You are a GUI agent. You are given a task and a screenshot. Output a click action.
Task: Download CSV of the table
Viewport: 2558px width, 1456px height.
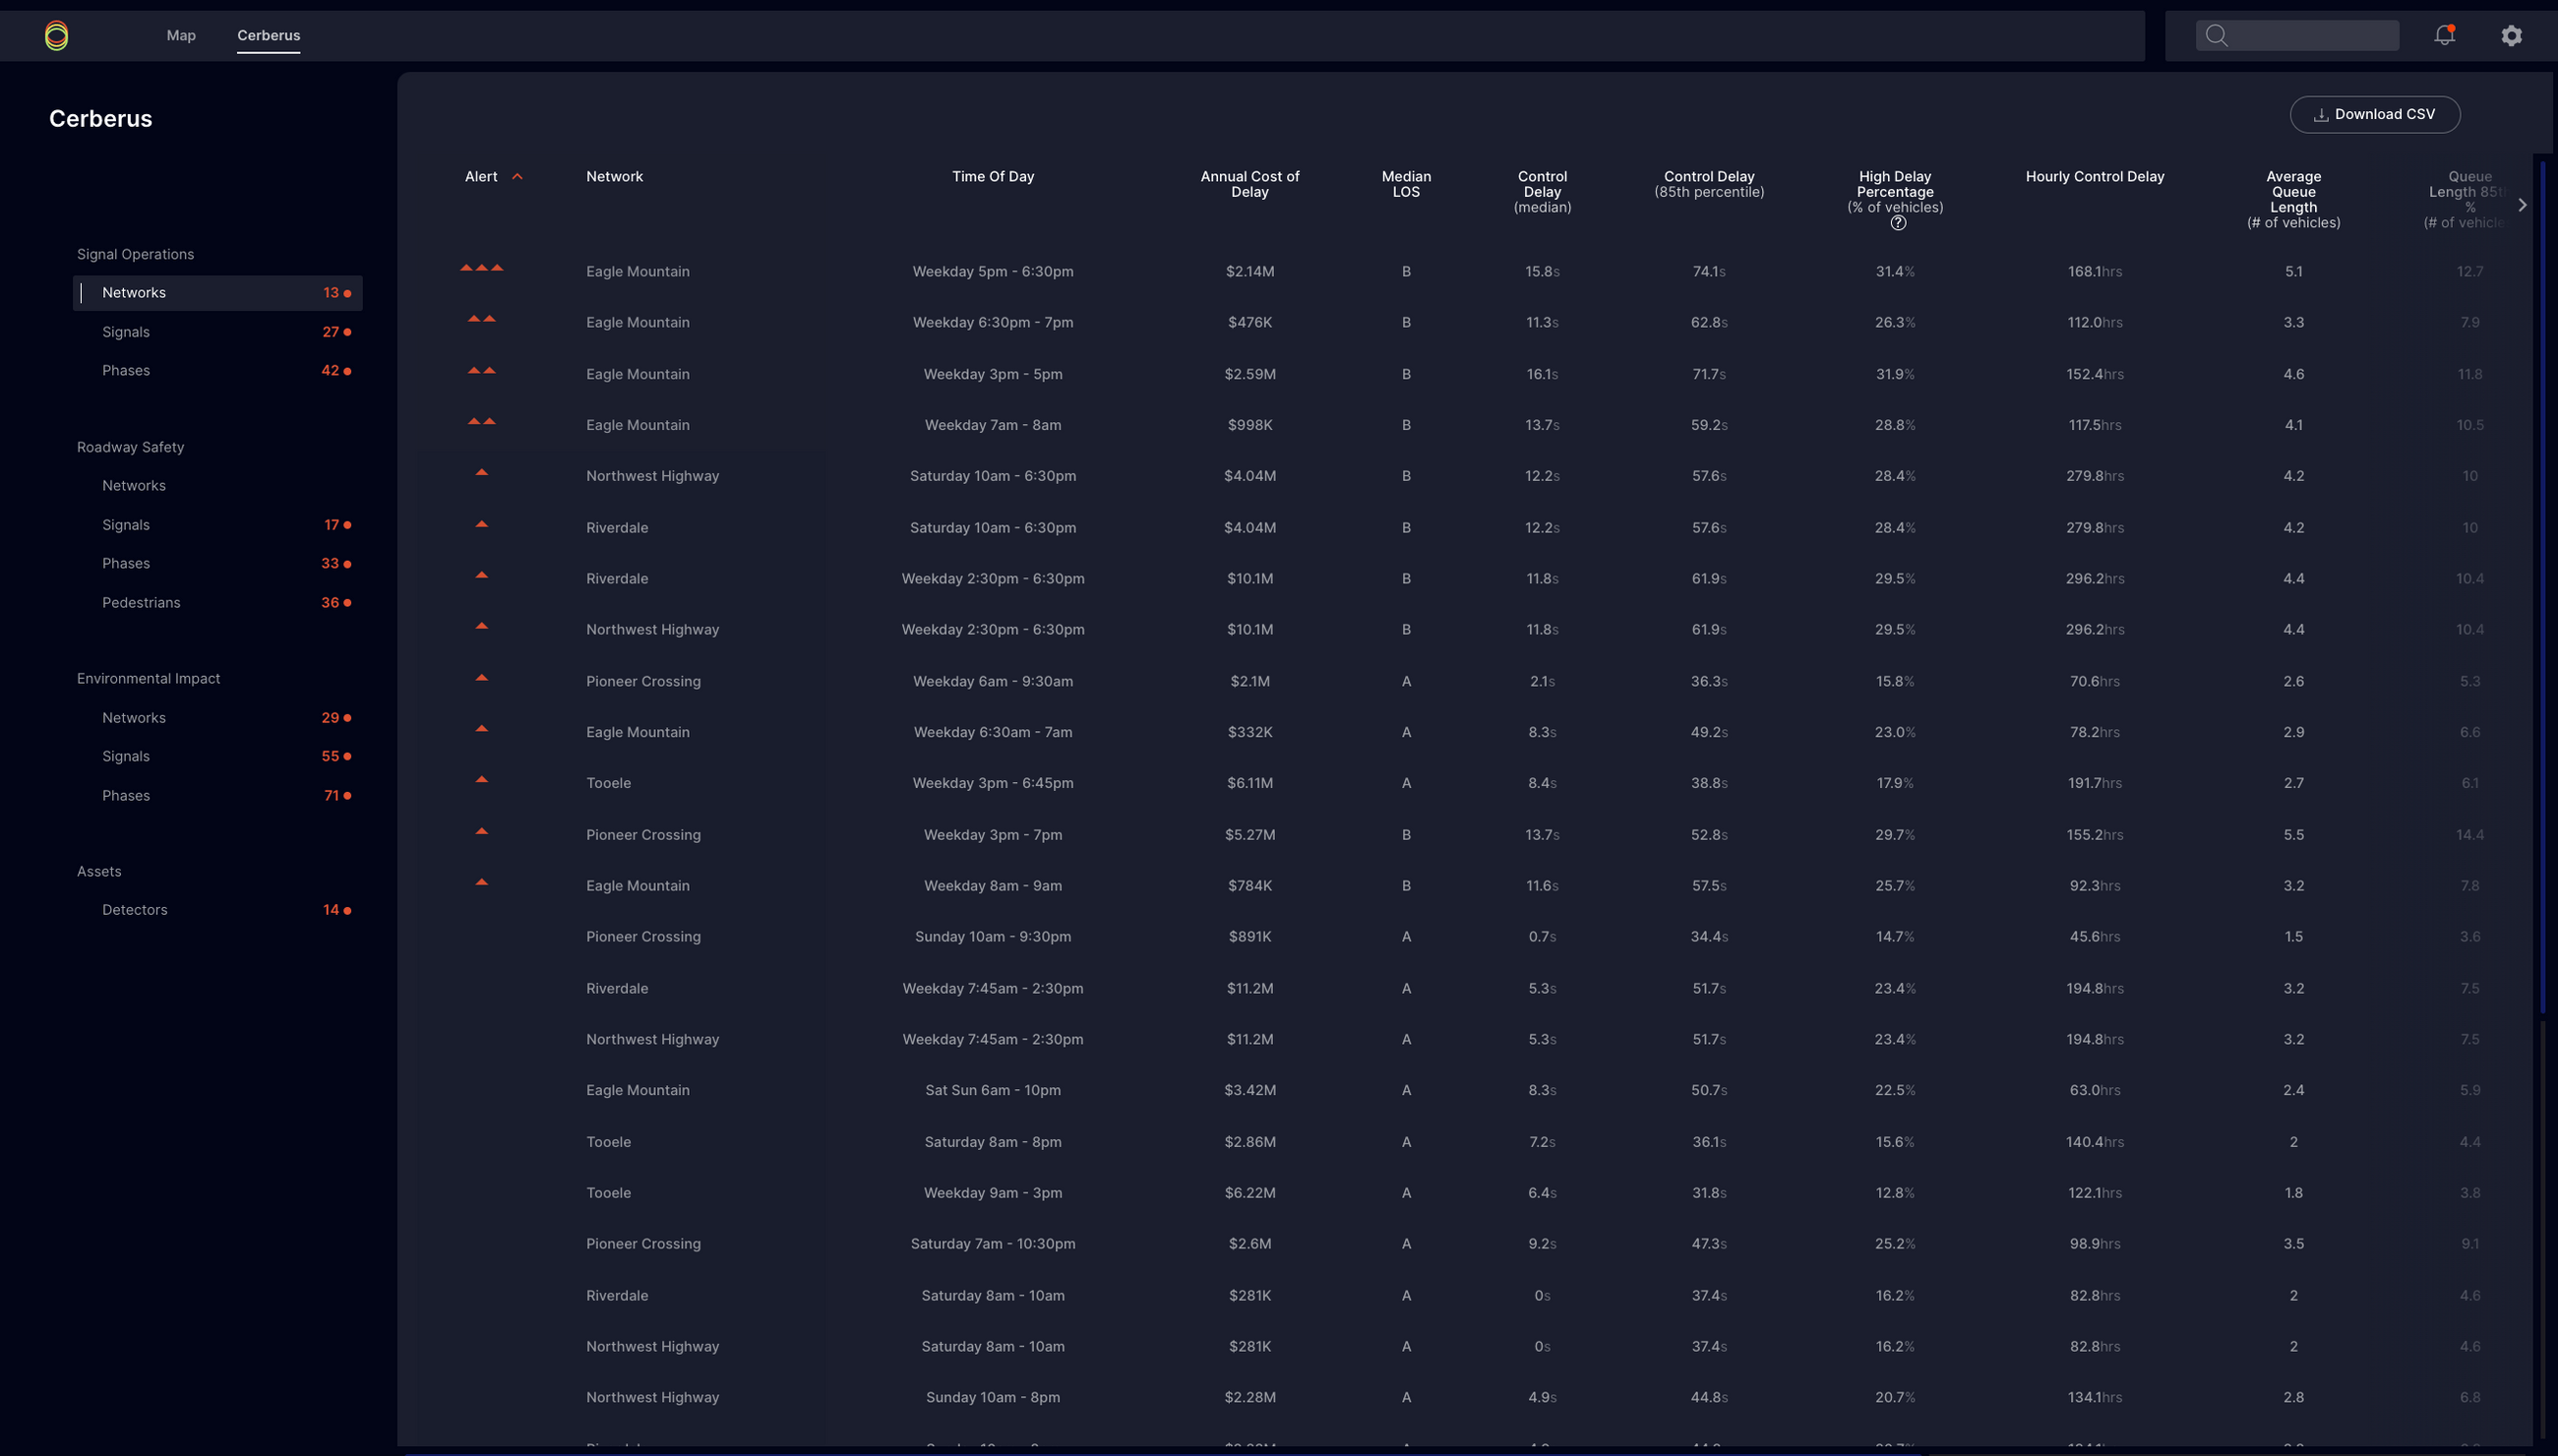coord(2374,114)
